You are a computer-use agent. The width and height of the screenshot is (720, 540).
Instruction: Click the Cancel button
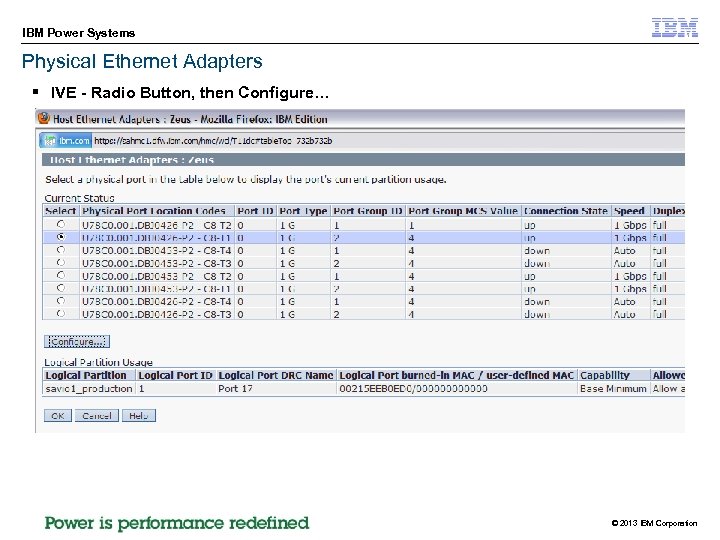[97, 416]
